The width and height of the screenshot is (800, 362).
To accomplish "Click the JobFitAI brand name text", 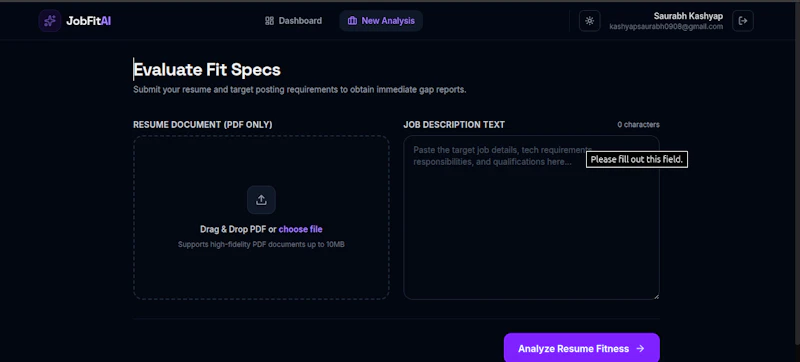I will point(88,21).
